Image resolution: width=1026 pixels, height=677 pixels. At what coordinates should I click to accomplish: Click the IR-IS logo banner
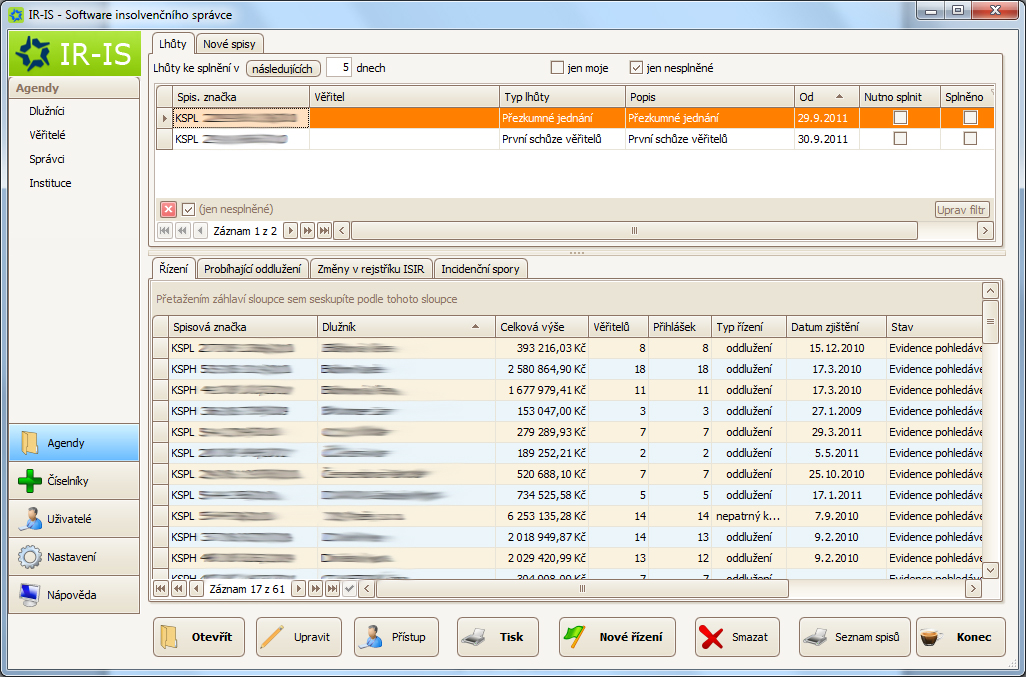75,54
